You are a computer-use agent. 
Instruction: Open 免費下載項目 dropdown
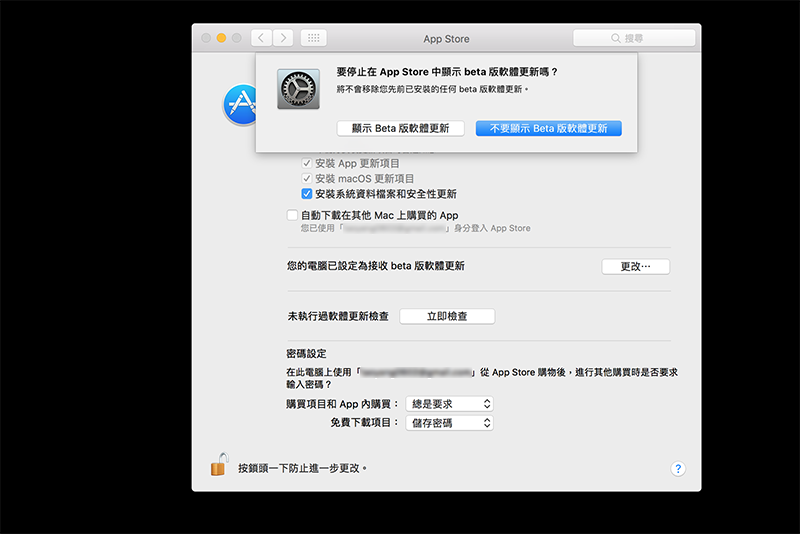pos(449,423)
